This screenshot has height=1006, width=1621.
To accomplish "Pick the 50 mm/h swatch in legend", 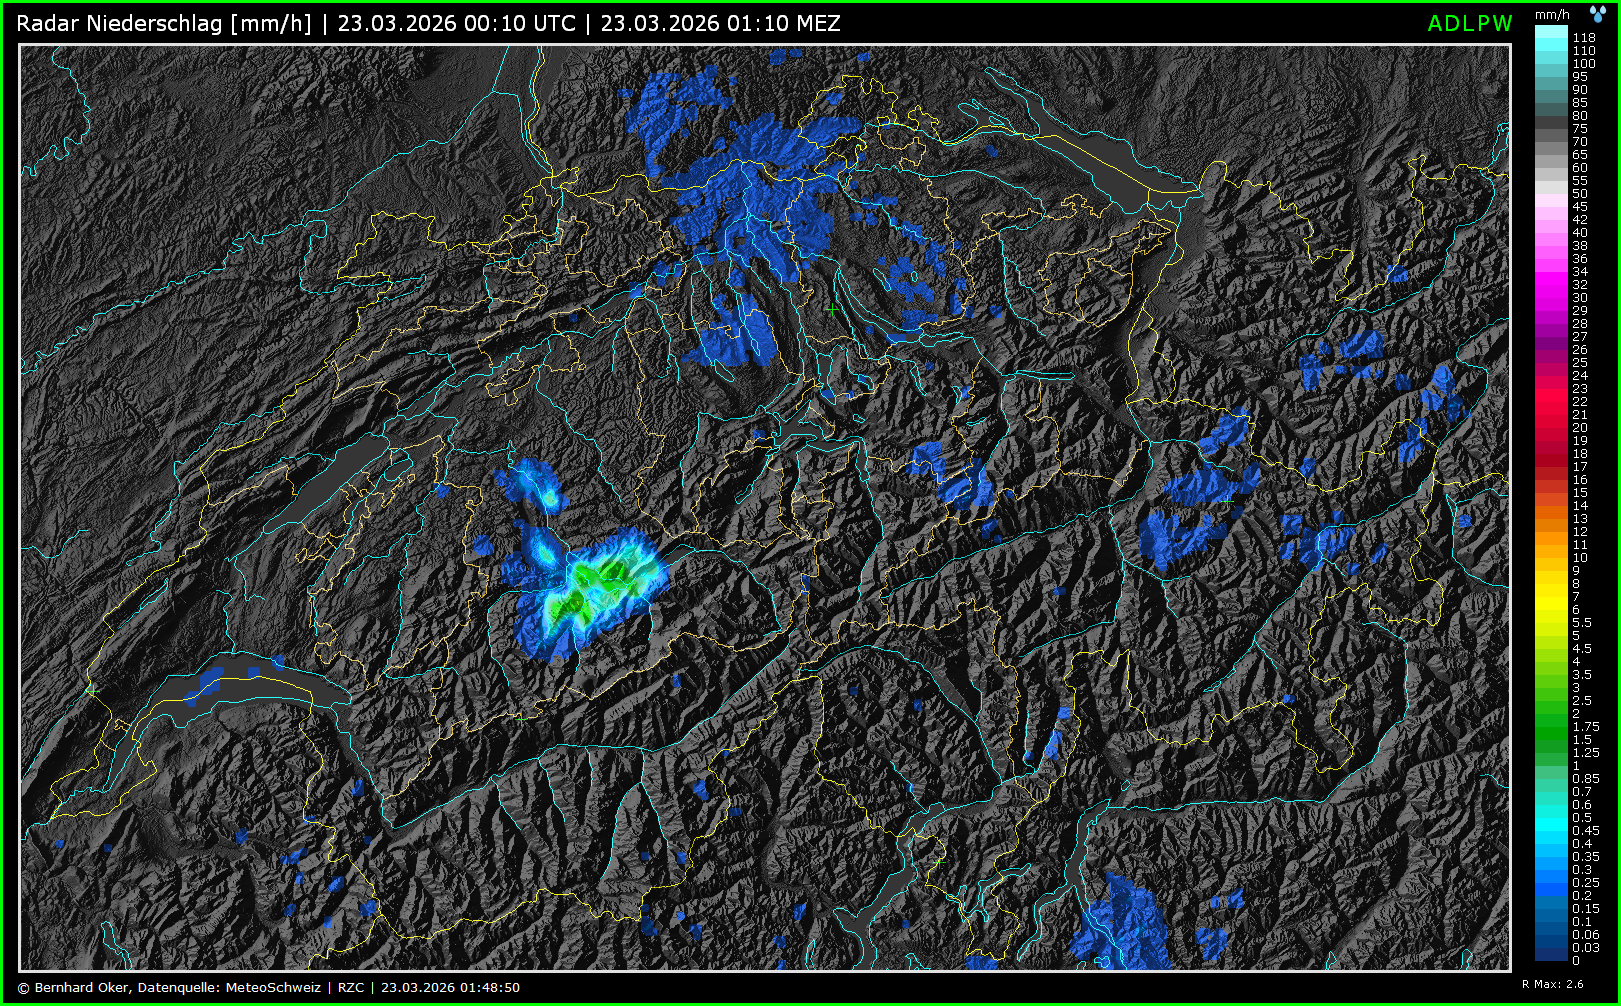I will tap(1551, 193).
